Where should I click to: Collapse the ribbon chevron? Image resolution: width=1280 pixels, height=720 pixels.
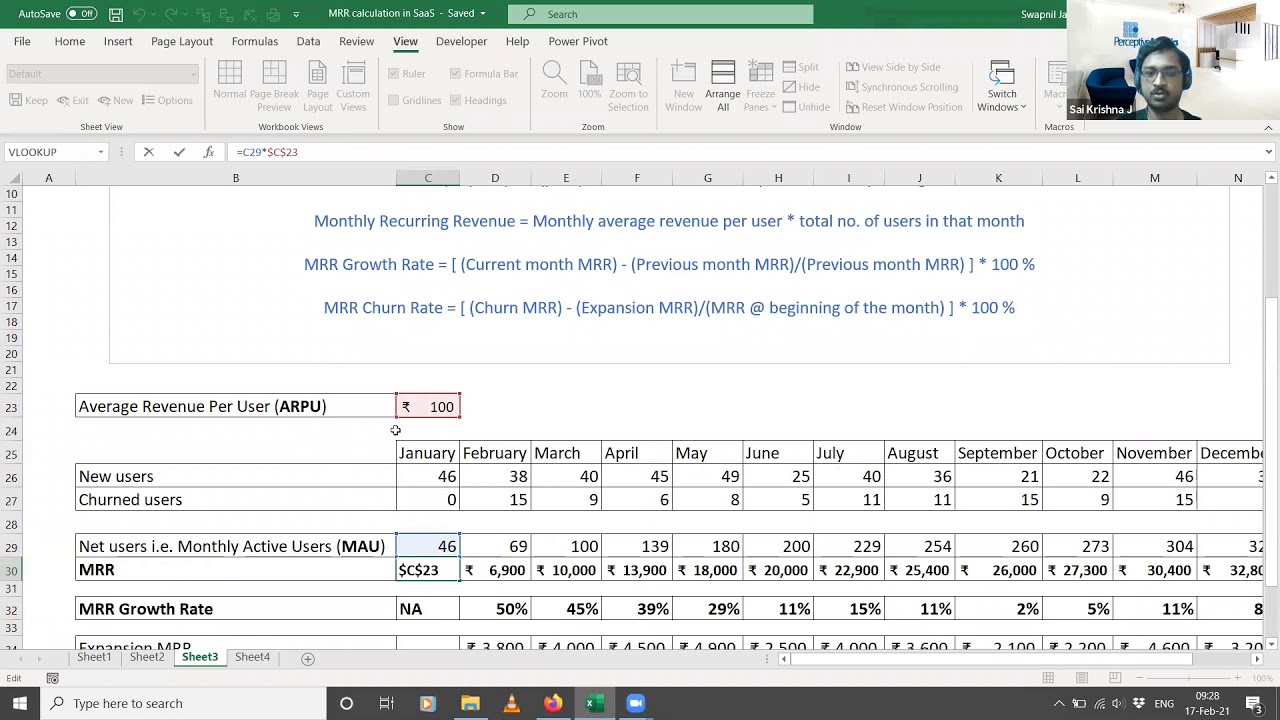[x=1268, y=128]
